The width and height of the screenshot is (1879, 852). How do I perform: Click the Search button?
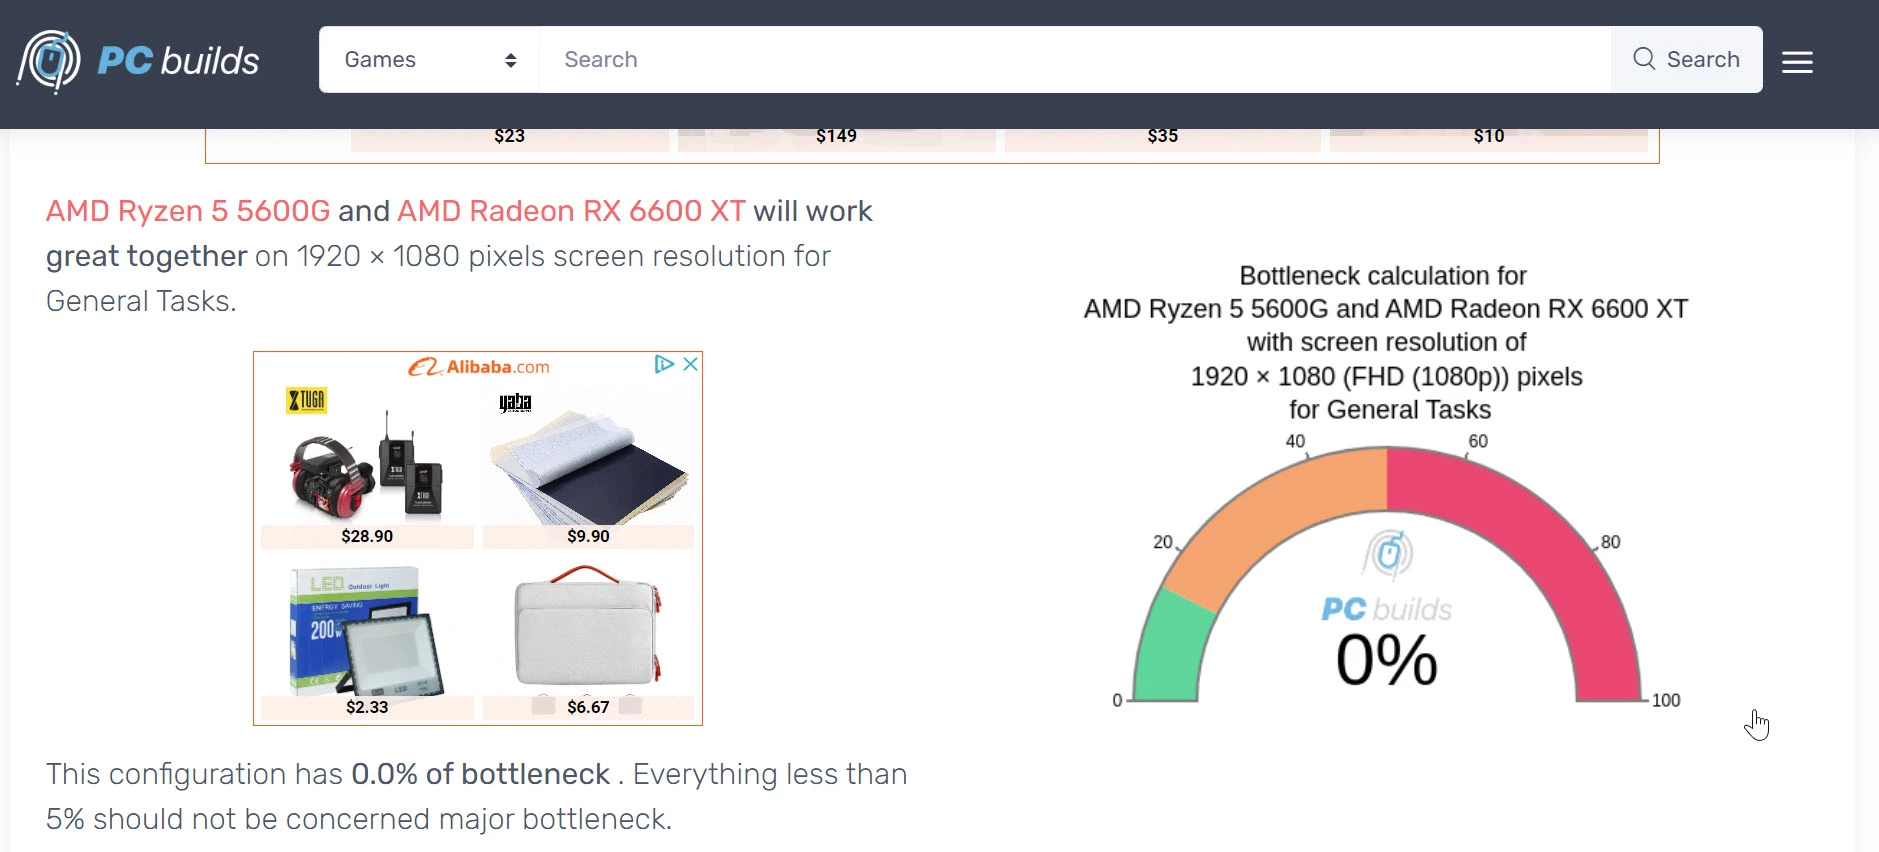1686,60
